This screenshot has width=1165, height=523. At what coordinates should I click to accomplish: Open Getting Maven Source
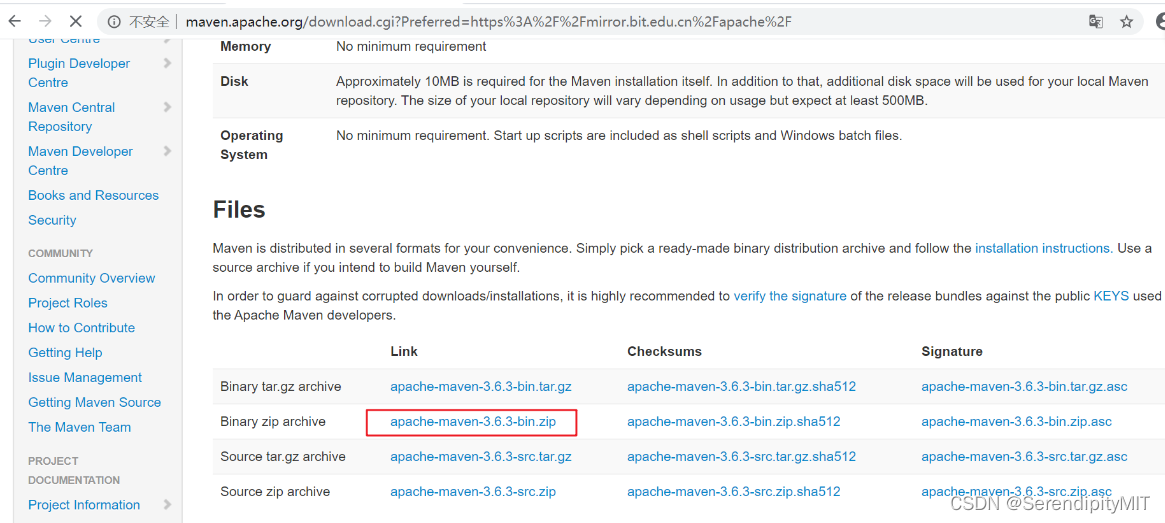coord(94,402)
